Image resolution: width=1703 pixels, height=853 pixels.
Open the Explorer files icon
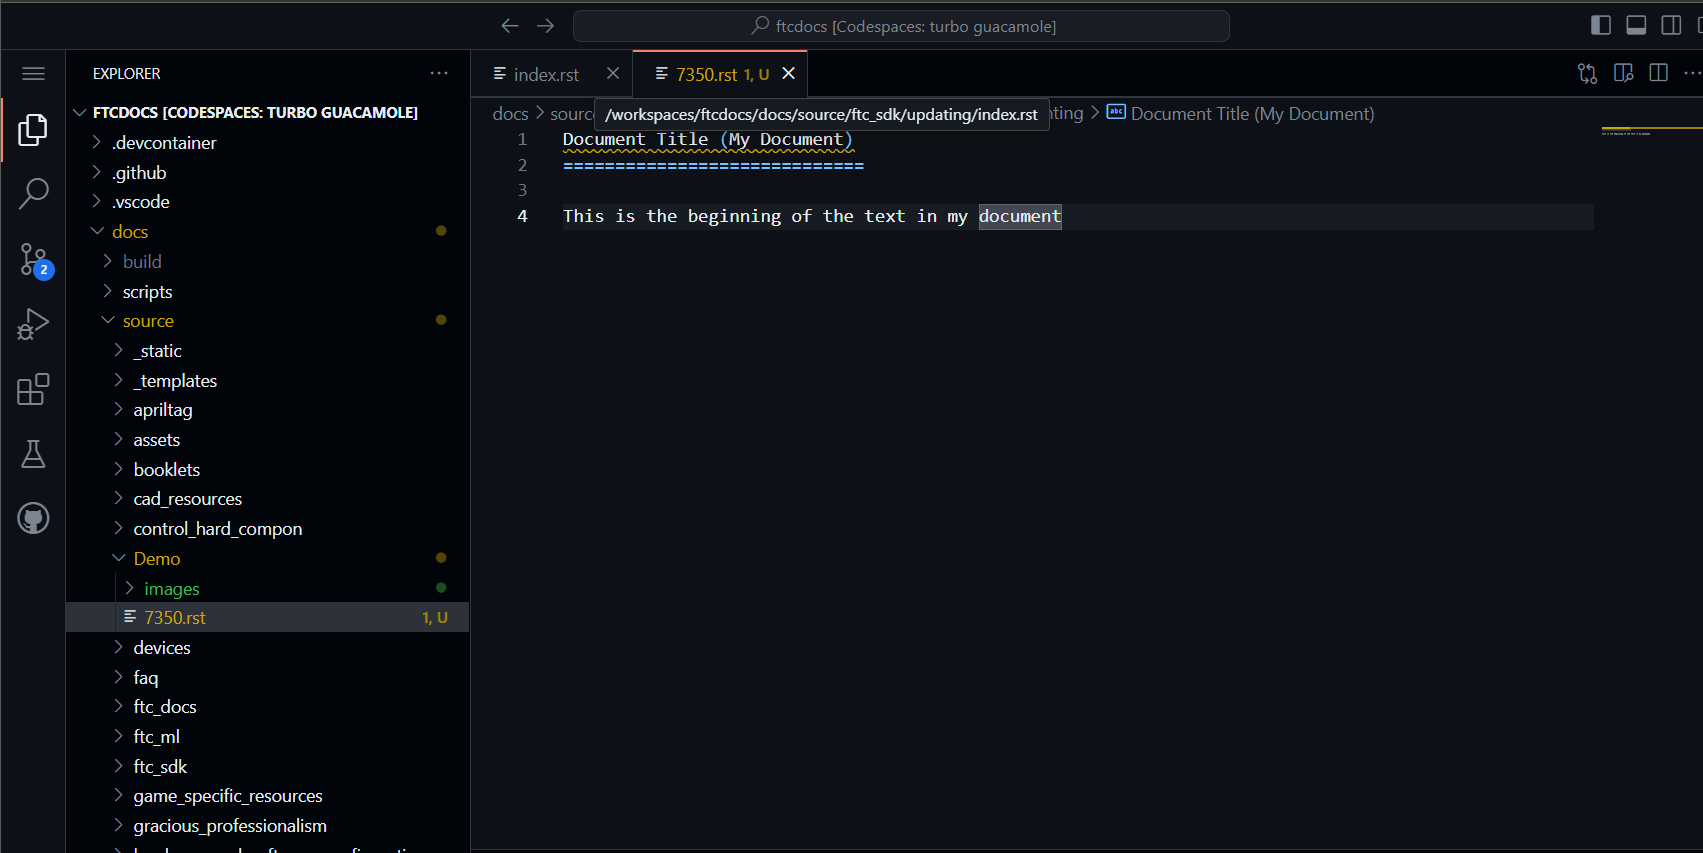click(x=33, y=129)
